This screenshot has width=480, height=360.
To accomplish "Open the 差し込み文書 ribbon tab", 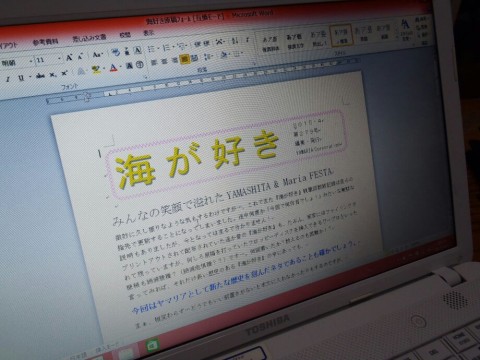I will click(x=89, y=38).
